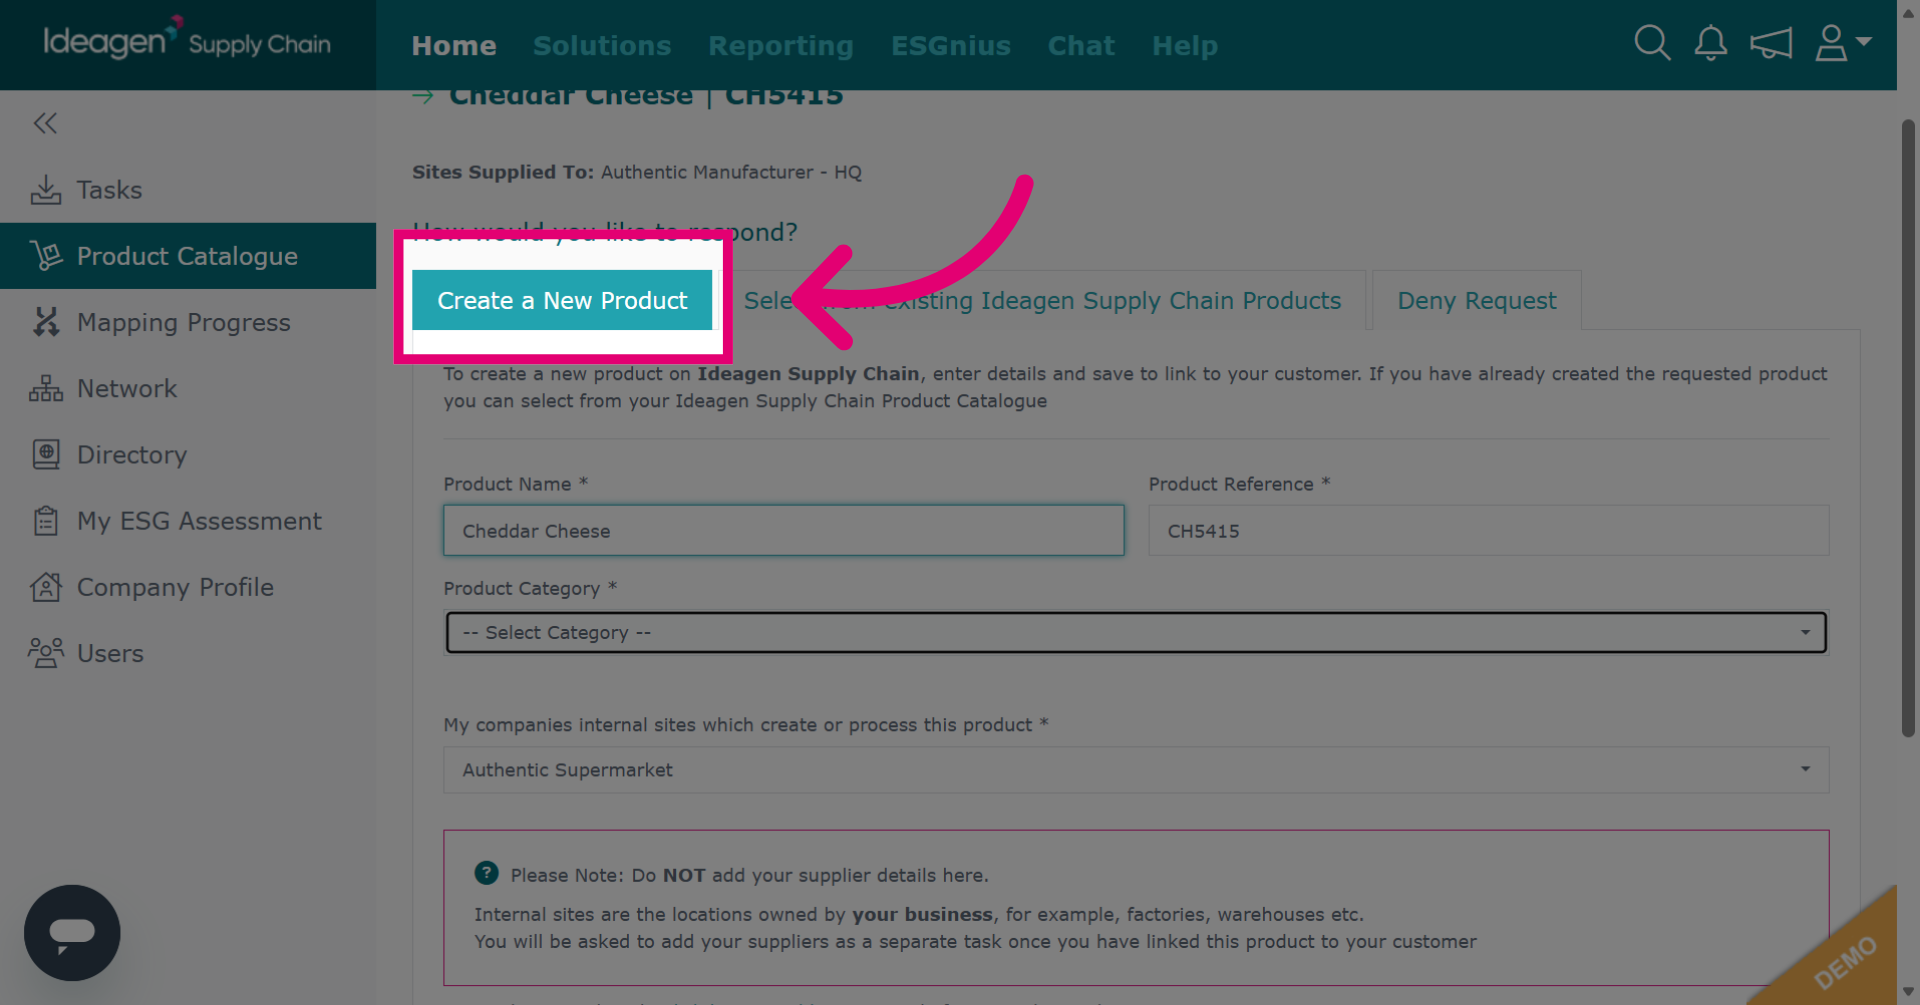Open Product Catalogue in the sidebar

coord(188,256)
